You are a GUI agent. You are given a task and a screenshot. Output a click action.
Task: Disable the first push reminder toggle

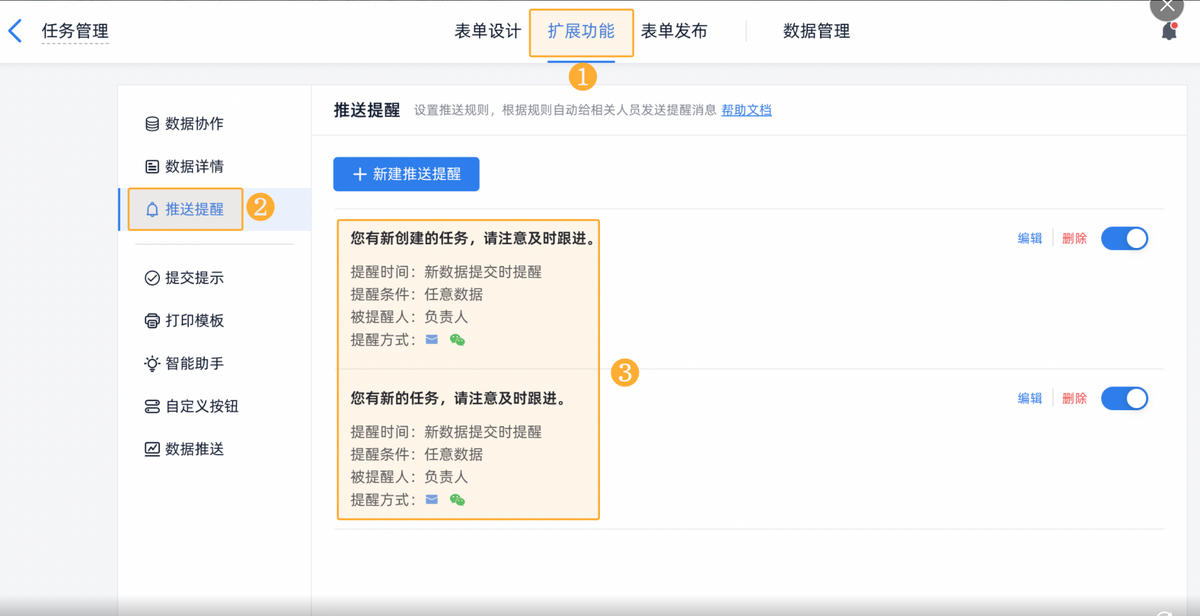pyautogui.click(x=1124, y=239)
